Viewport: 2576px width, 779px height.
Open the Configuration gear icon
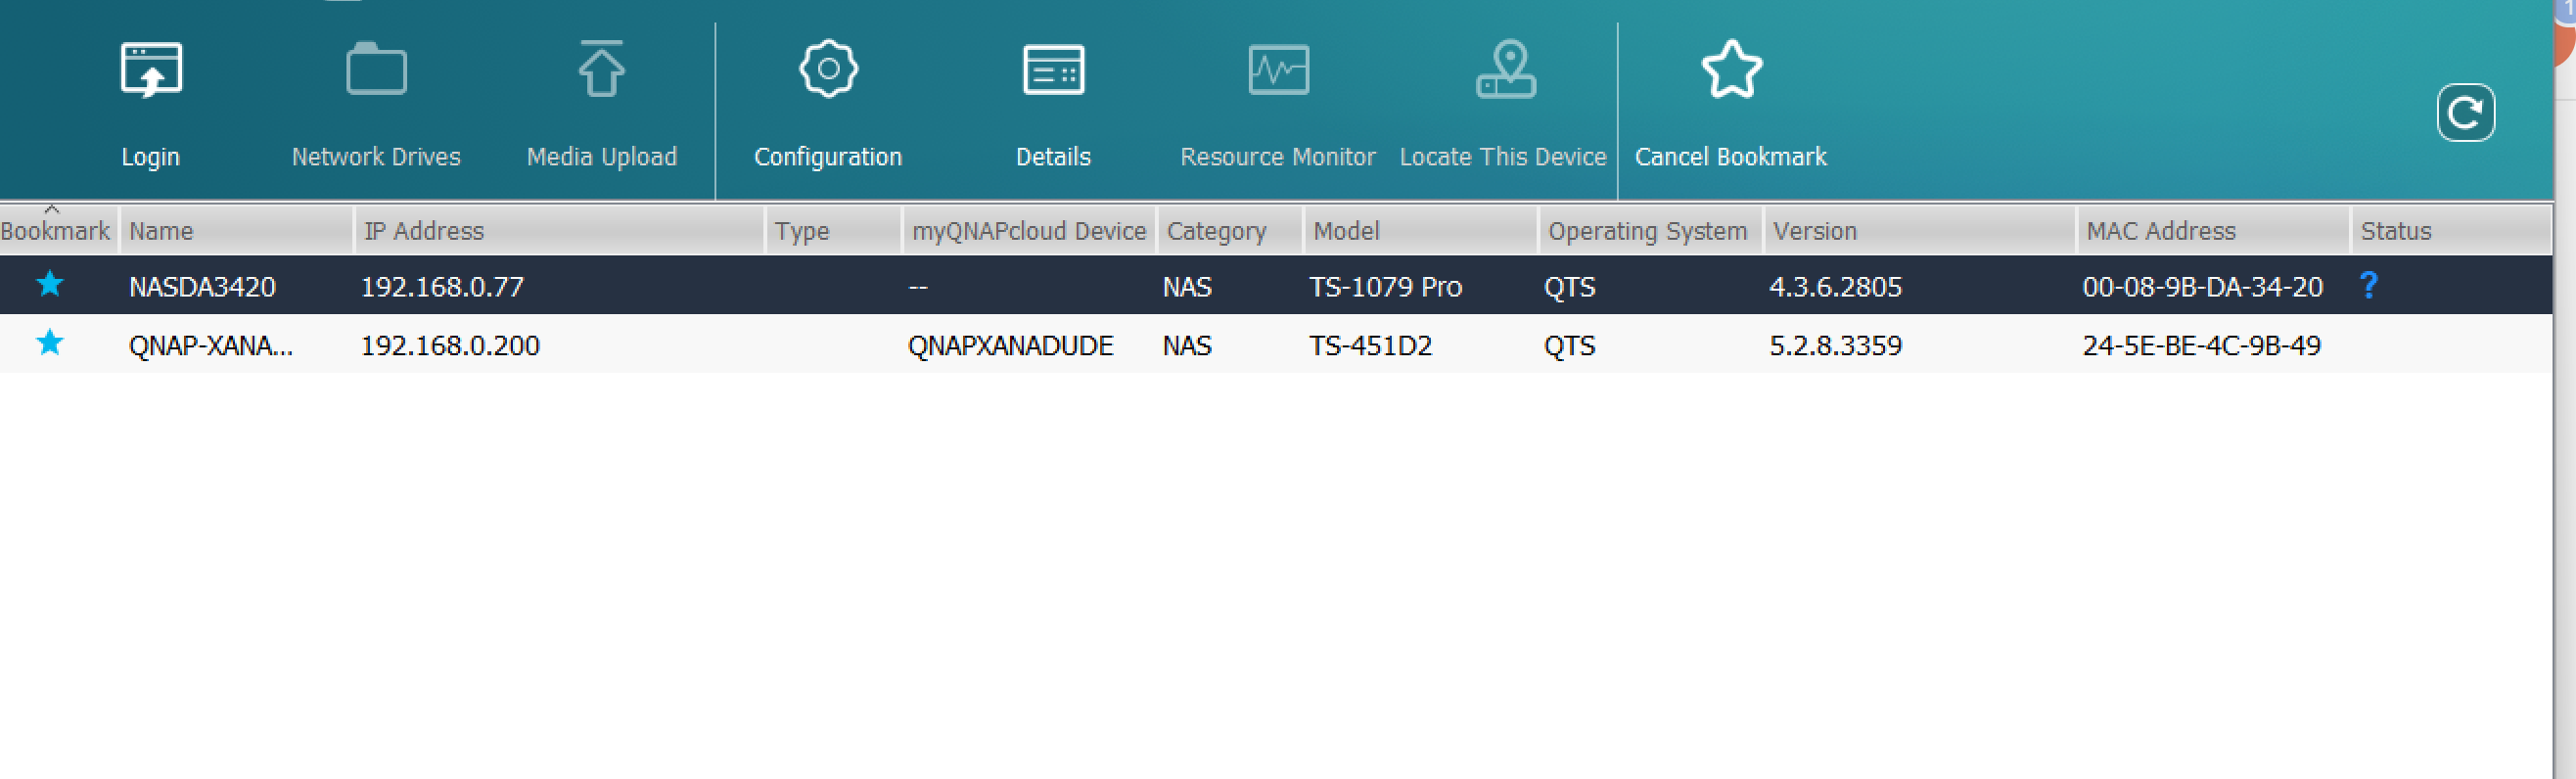click(x=828, y=71)
